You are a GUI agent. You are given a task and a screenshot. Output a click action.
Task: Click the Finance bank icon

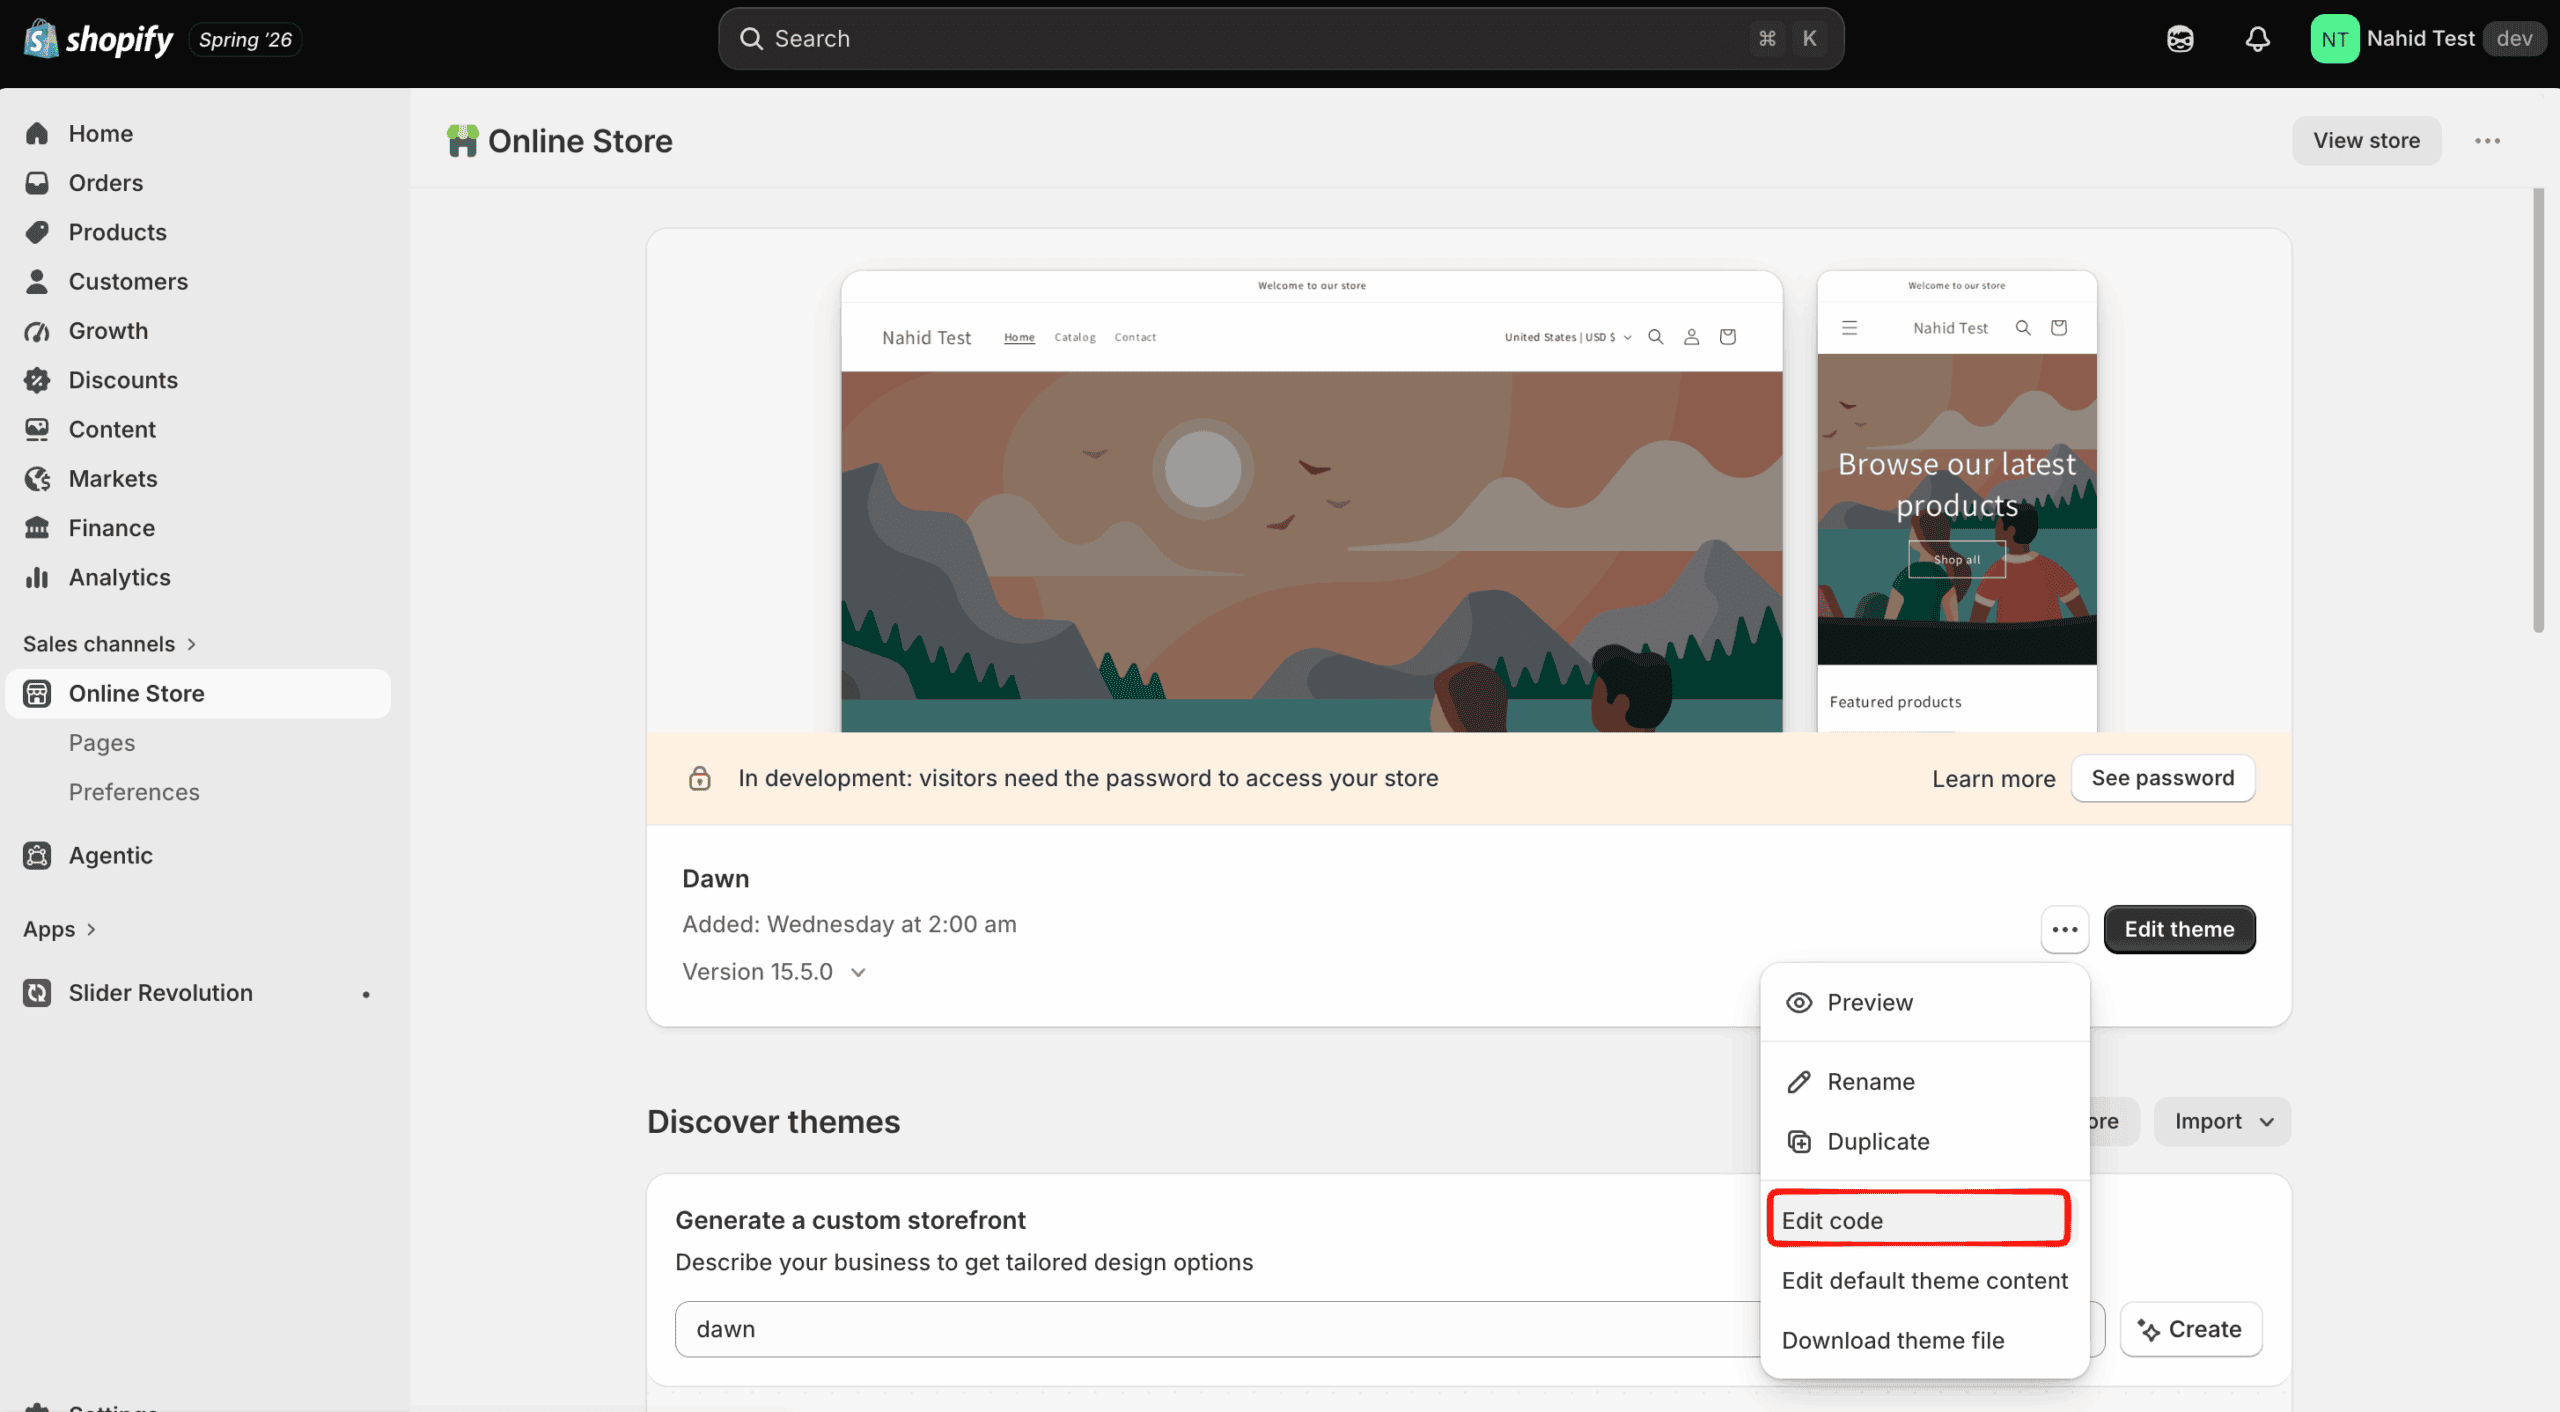(x=37, y=528)
